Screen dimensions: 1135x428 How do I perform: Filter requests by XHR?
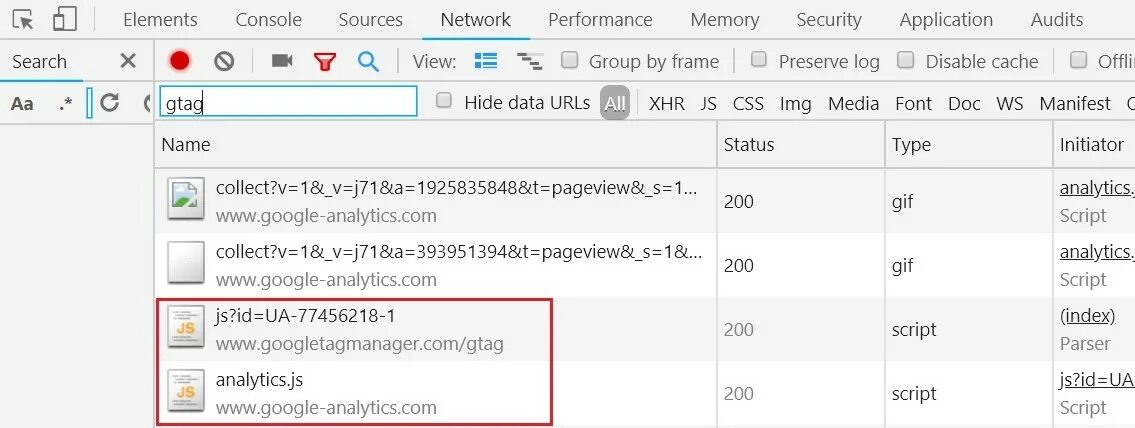[667, 104]
